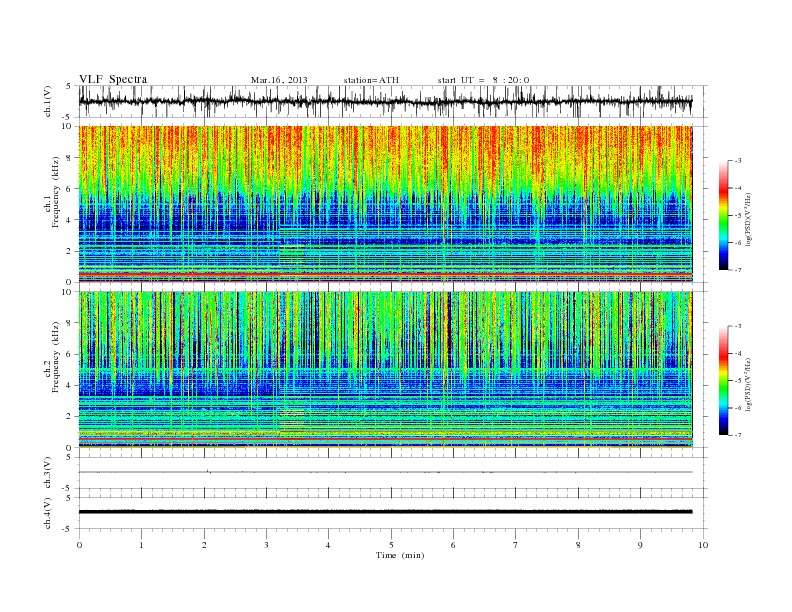Click the time axis tick label "6"
The width and height of the screenshot is (792, 612).
pyautogui.click(x=454, y=545)
